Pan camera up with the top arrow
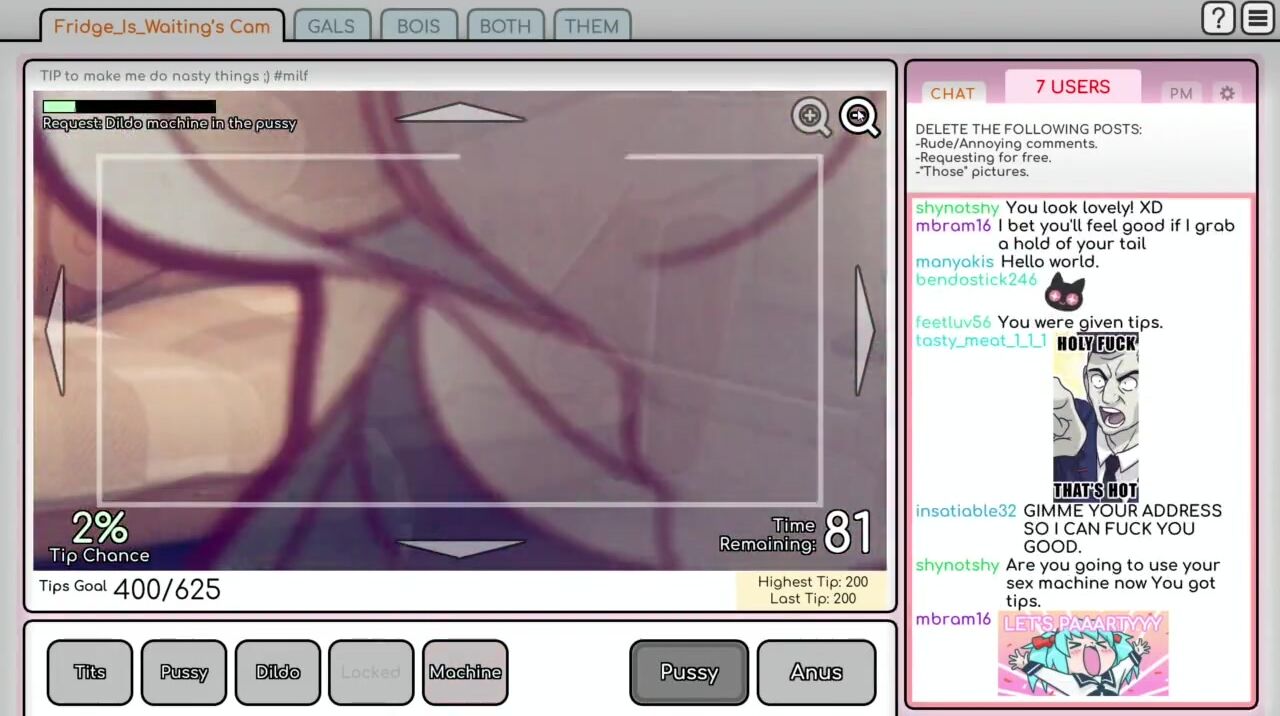 pyautogui.click(x=460, y=114)
